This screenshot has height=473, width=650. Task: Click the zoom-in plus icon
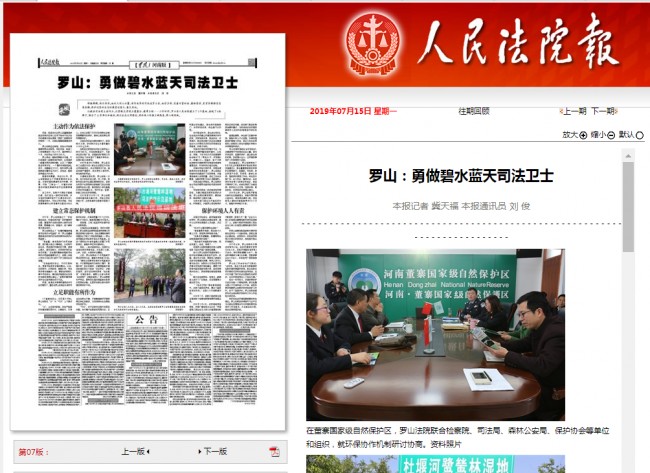coord(583,135)
